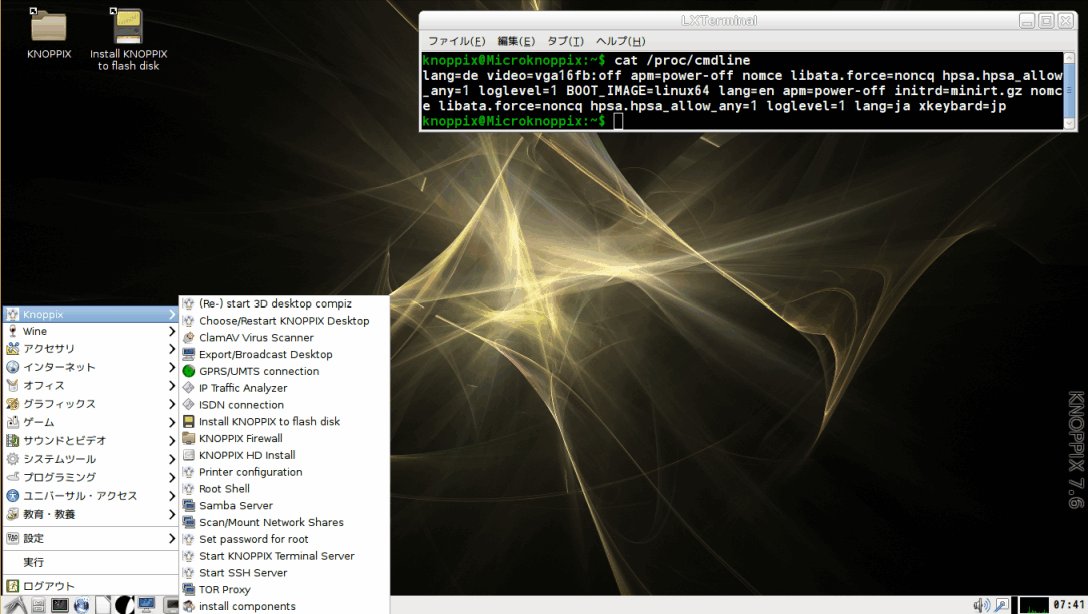This screenshot has height=614, width=1088.
Task: Minimize the LXTerminal window
Action: point(1027,21)
